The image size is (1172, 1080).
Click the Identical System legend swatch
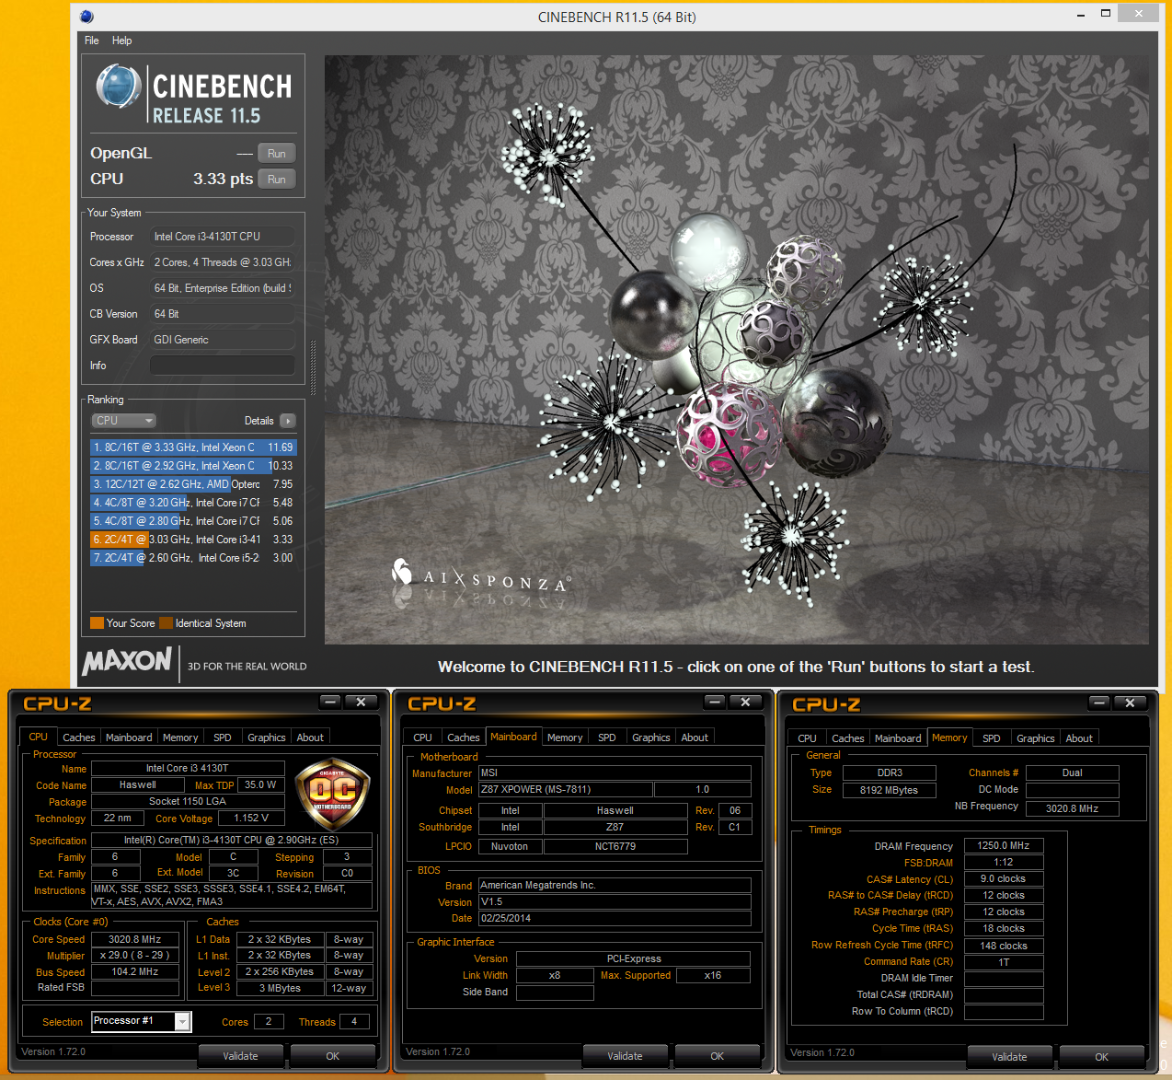pyautogui.click(x=166, y=623)
